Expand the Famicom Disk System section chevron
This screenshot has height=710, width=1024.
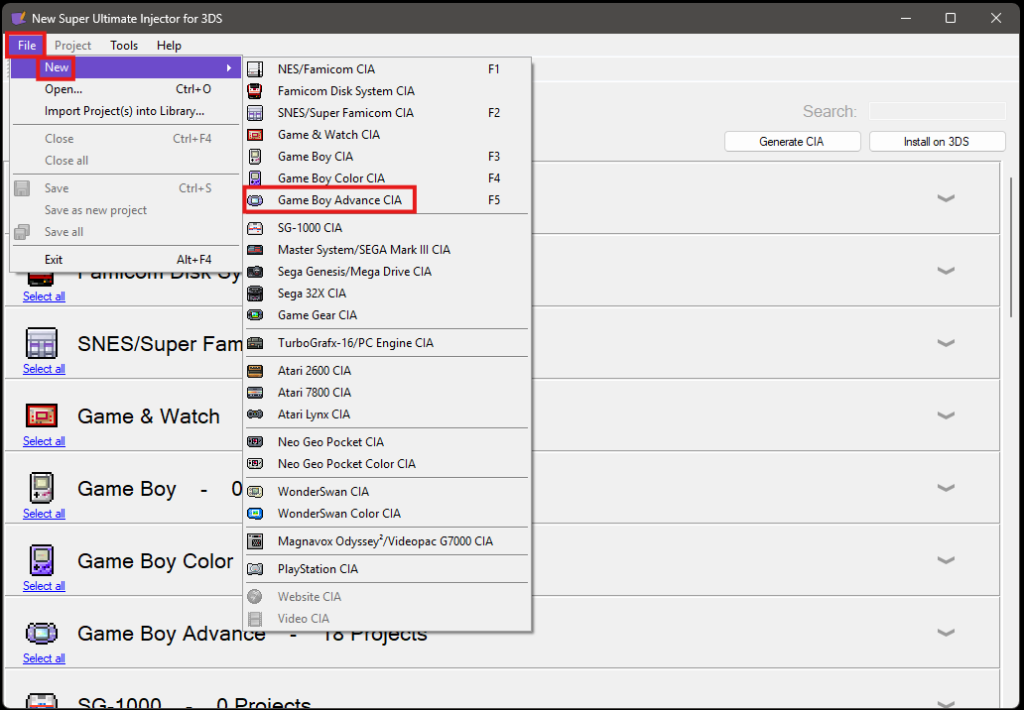[x=946, y=270]
